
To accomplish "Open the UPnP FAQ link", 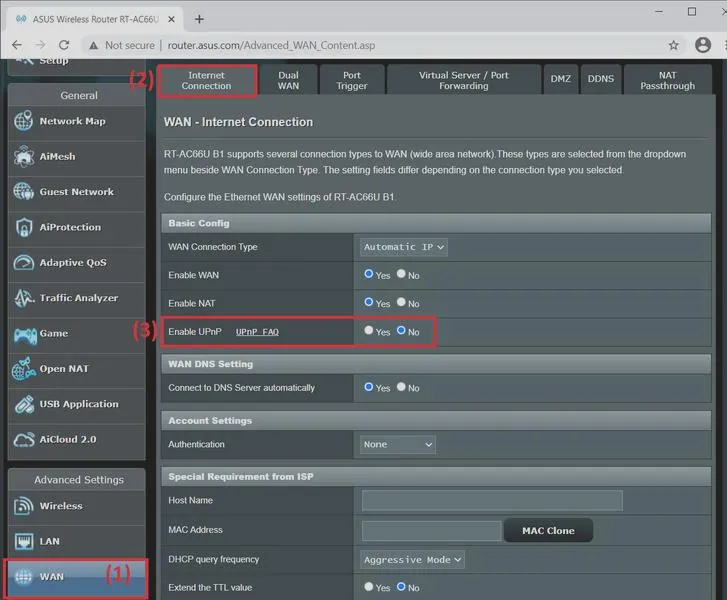I will (x=257, y=332).
